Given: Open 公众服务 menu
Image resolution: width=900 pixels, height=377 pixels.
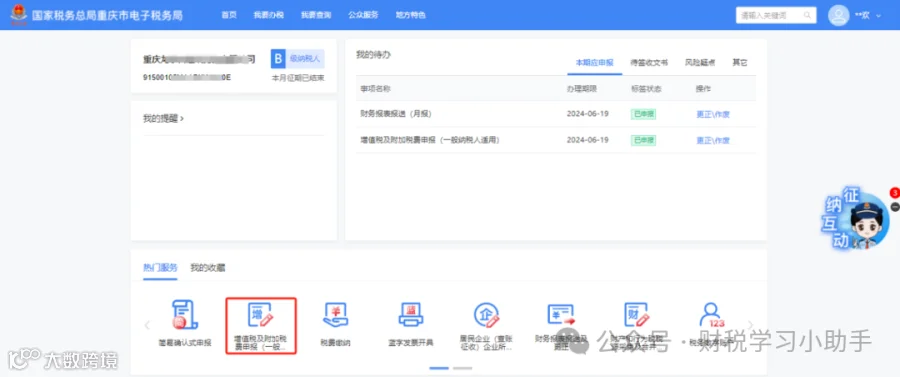Looking at the screenshot, I should [363, 15].
